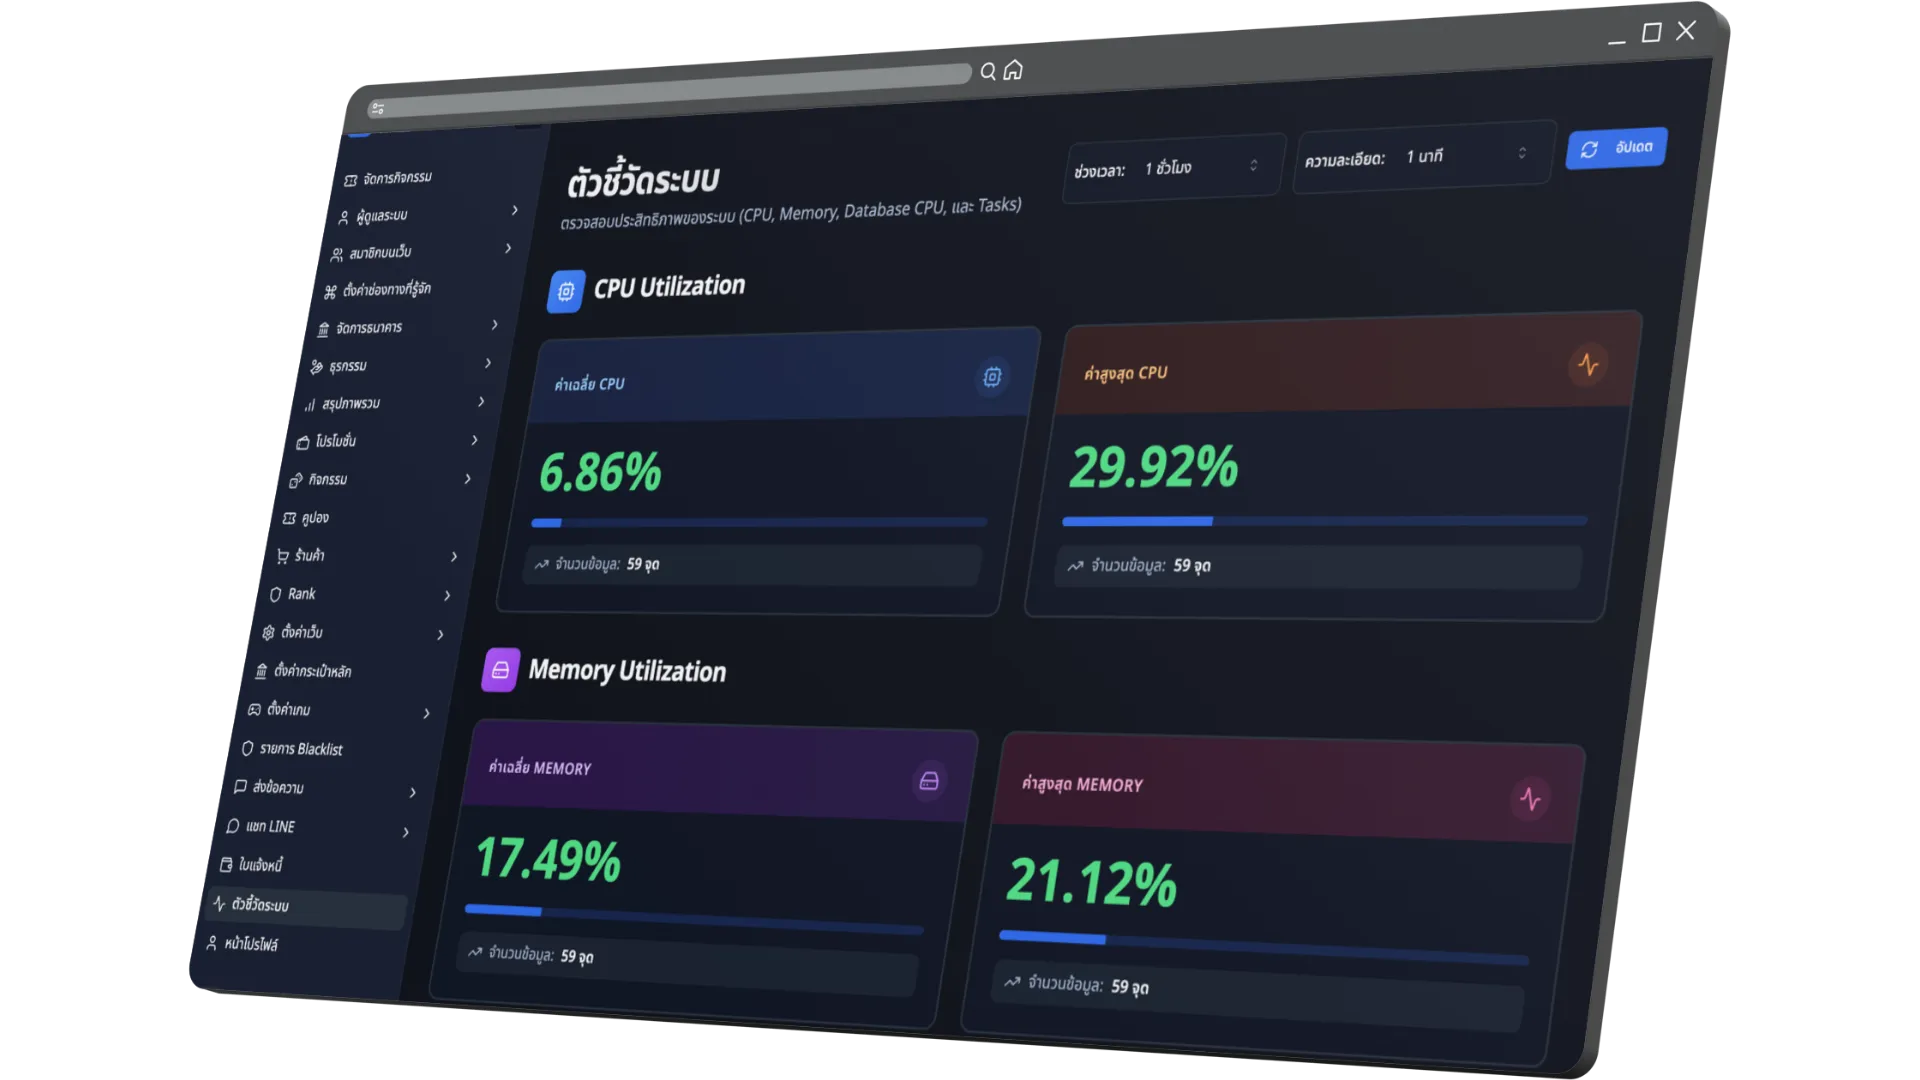
Task: Open the หน้าโปรไฟล์ profile page item
Action: (250, 944)
